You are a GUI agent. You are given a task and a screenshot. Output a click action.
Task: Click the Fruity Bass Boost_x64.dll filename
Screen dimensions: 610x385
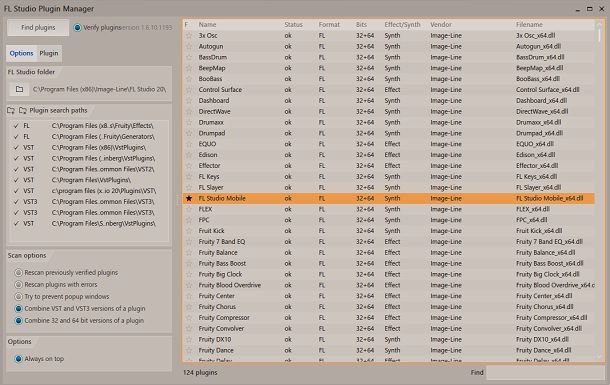click(x=549, y=264)
